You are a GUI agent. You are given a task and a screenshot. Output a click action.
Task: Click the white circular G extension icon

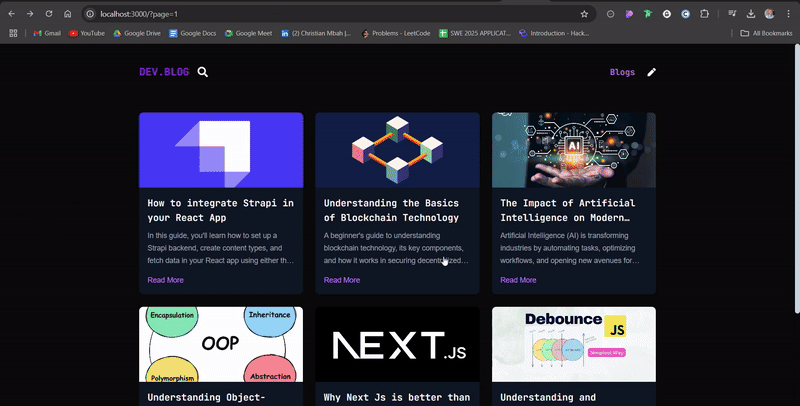(667, 14)
